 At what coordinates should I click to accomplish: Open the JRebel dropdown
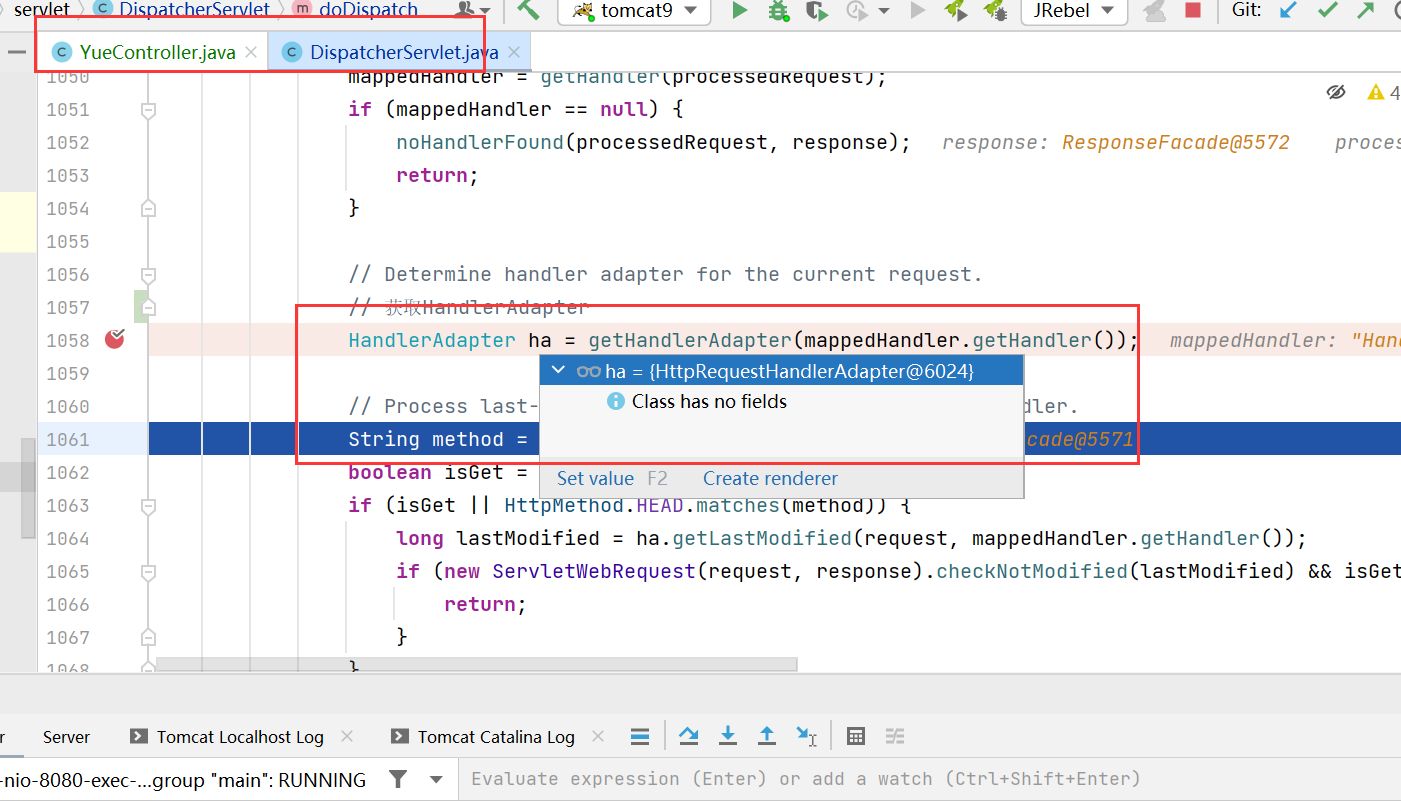click(x=1074, y=11)
